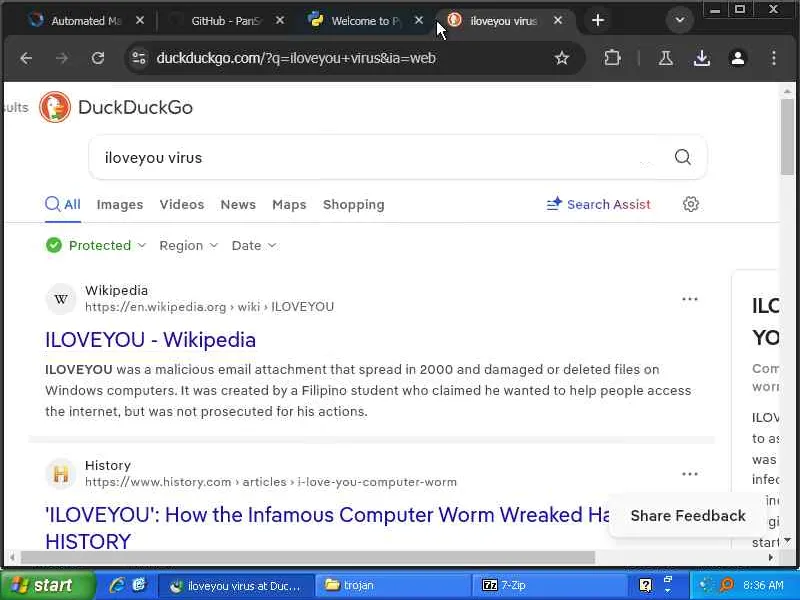Reload the page with the refresh icon

tap(98, 59)
